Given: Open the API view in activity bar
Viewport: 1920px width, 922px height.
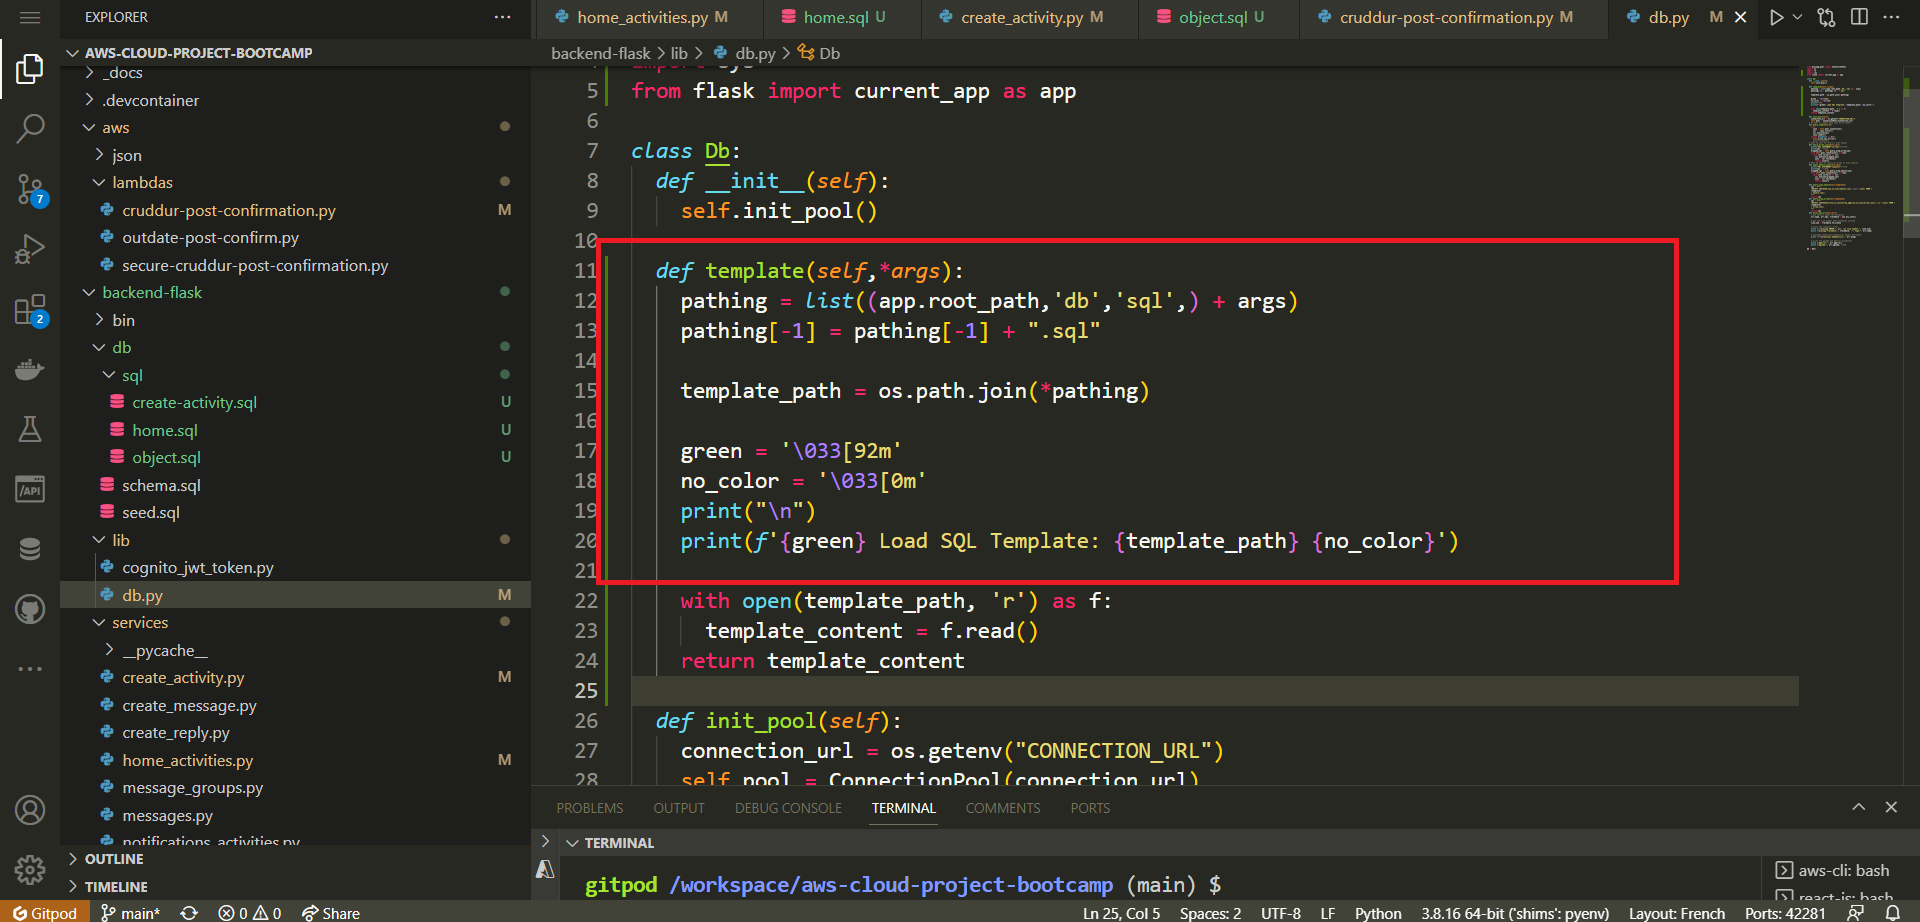Looking at the screenshot, I should tap(30, 489).
